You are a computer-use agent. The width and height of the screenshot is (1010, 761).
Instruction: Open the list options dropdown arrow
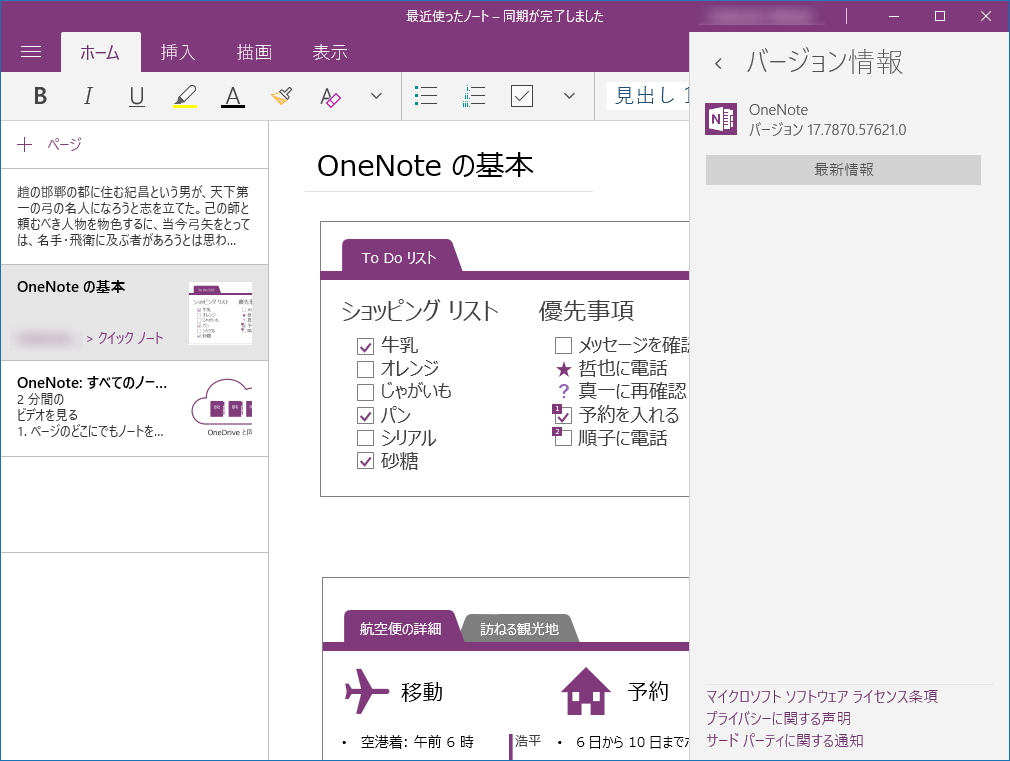click(x=568, y=95)
